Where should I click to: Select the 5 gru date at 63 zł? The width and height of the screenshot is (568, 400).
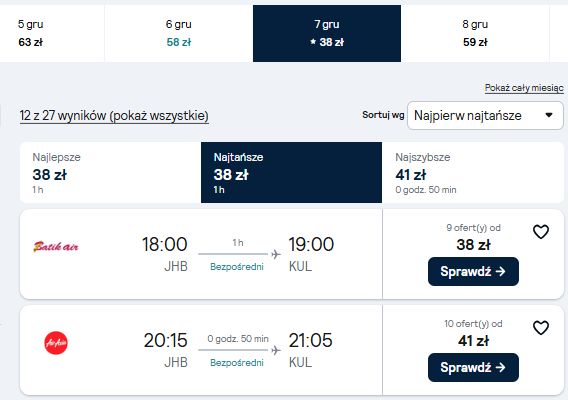pyautogui.click(x=52, y=33)
